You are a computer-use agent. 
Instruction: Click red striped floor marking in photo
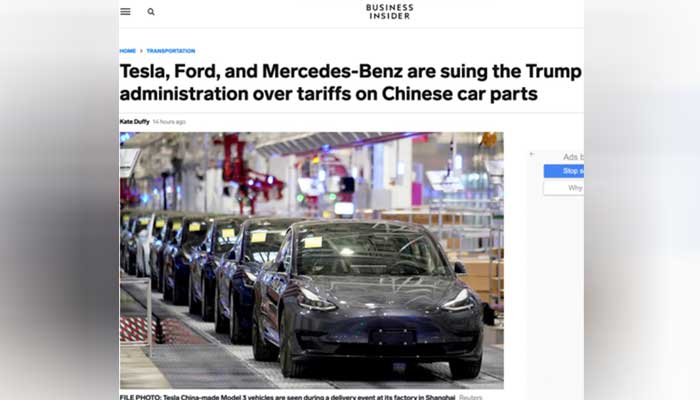tap(135, 329)
